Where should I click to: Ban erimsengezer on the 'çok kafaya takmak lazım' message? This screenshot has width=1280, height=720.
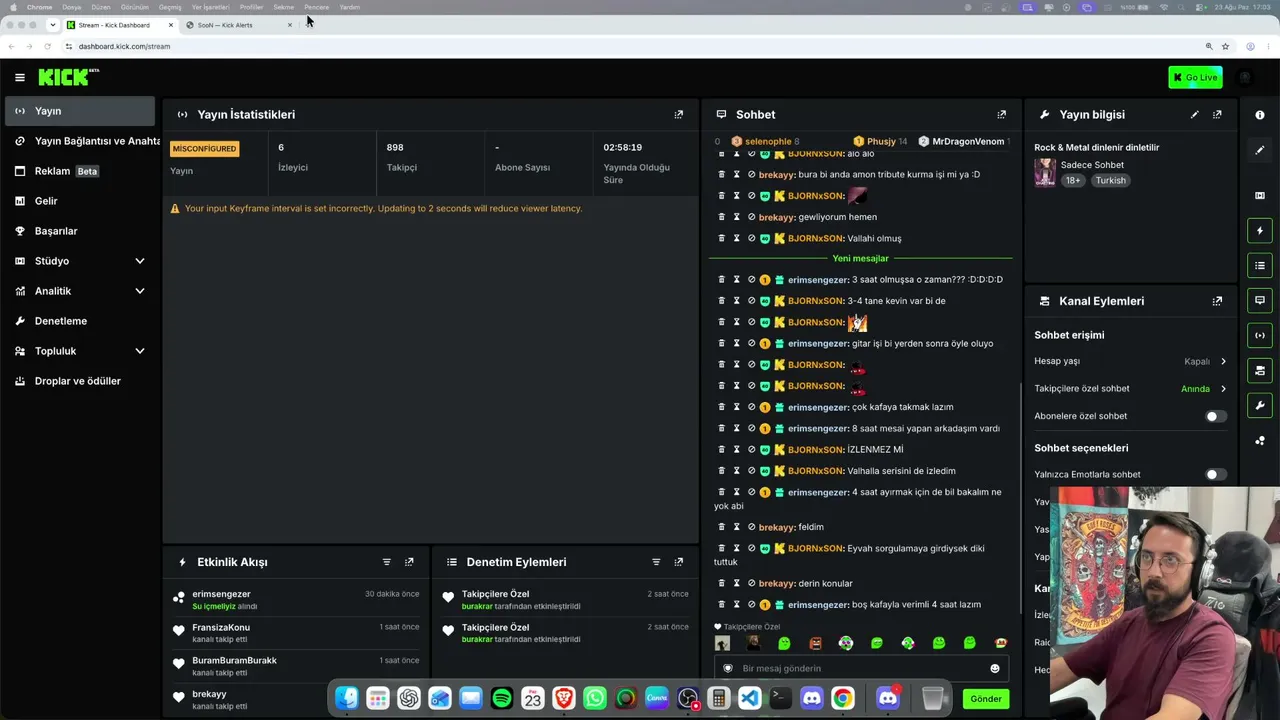[x=751, y=407]
